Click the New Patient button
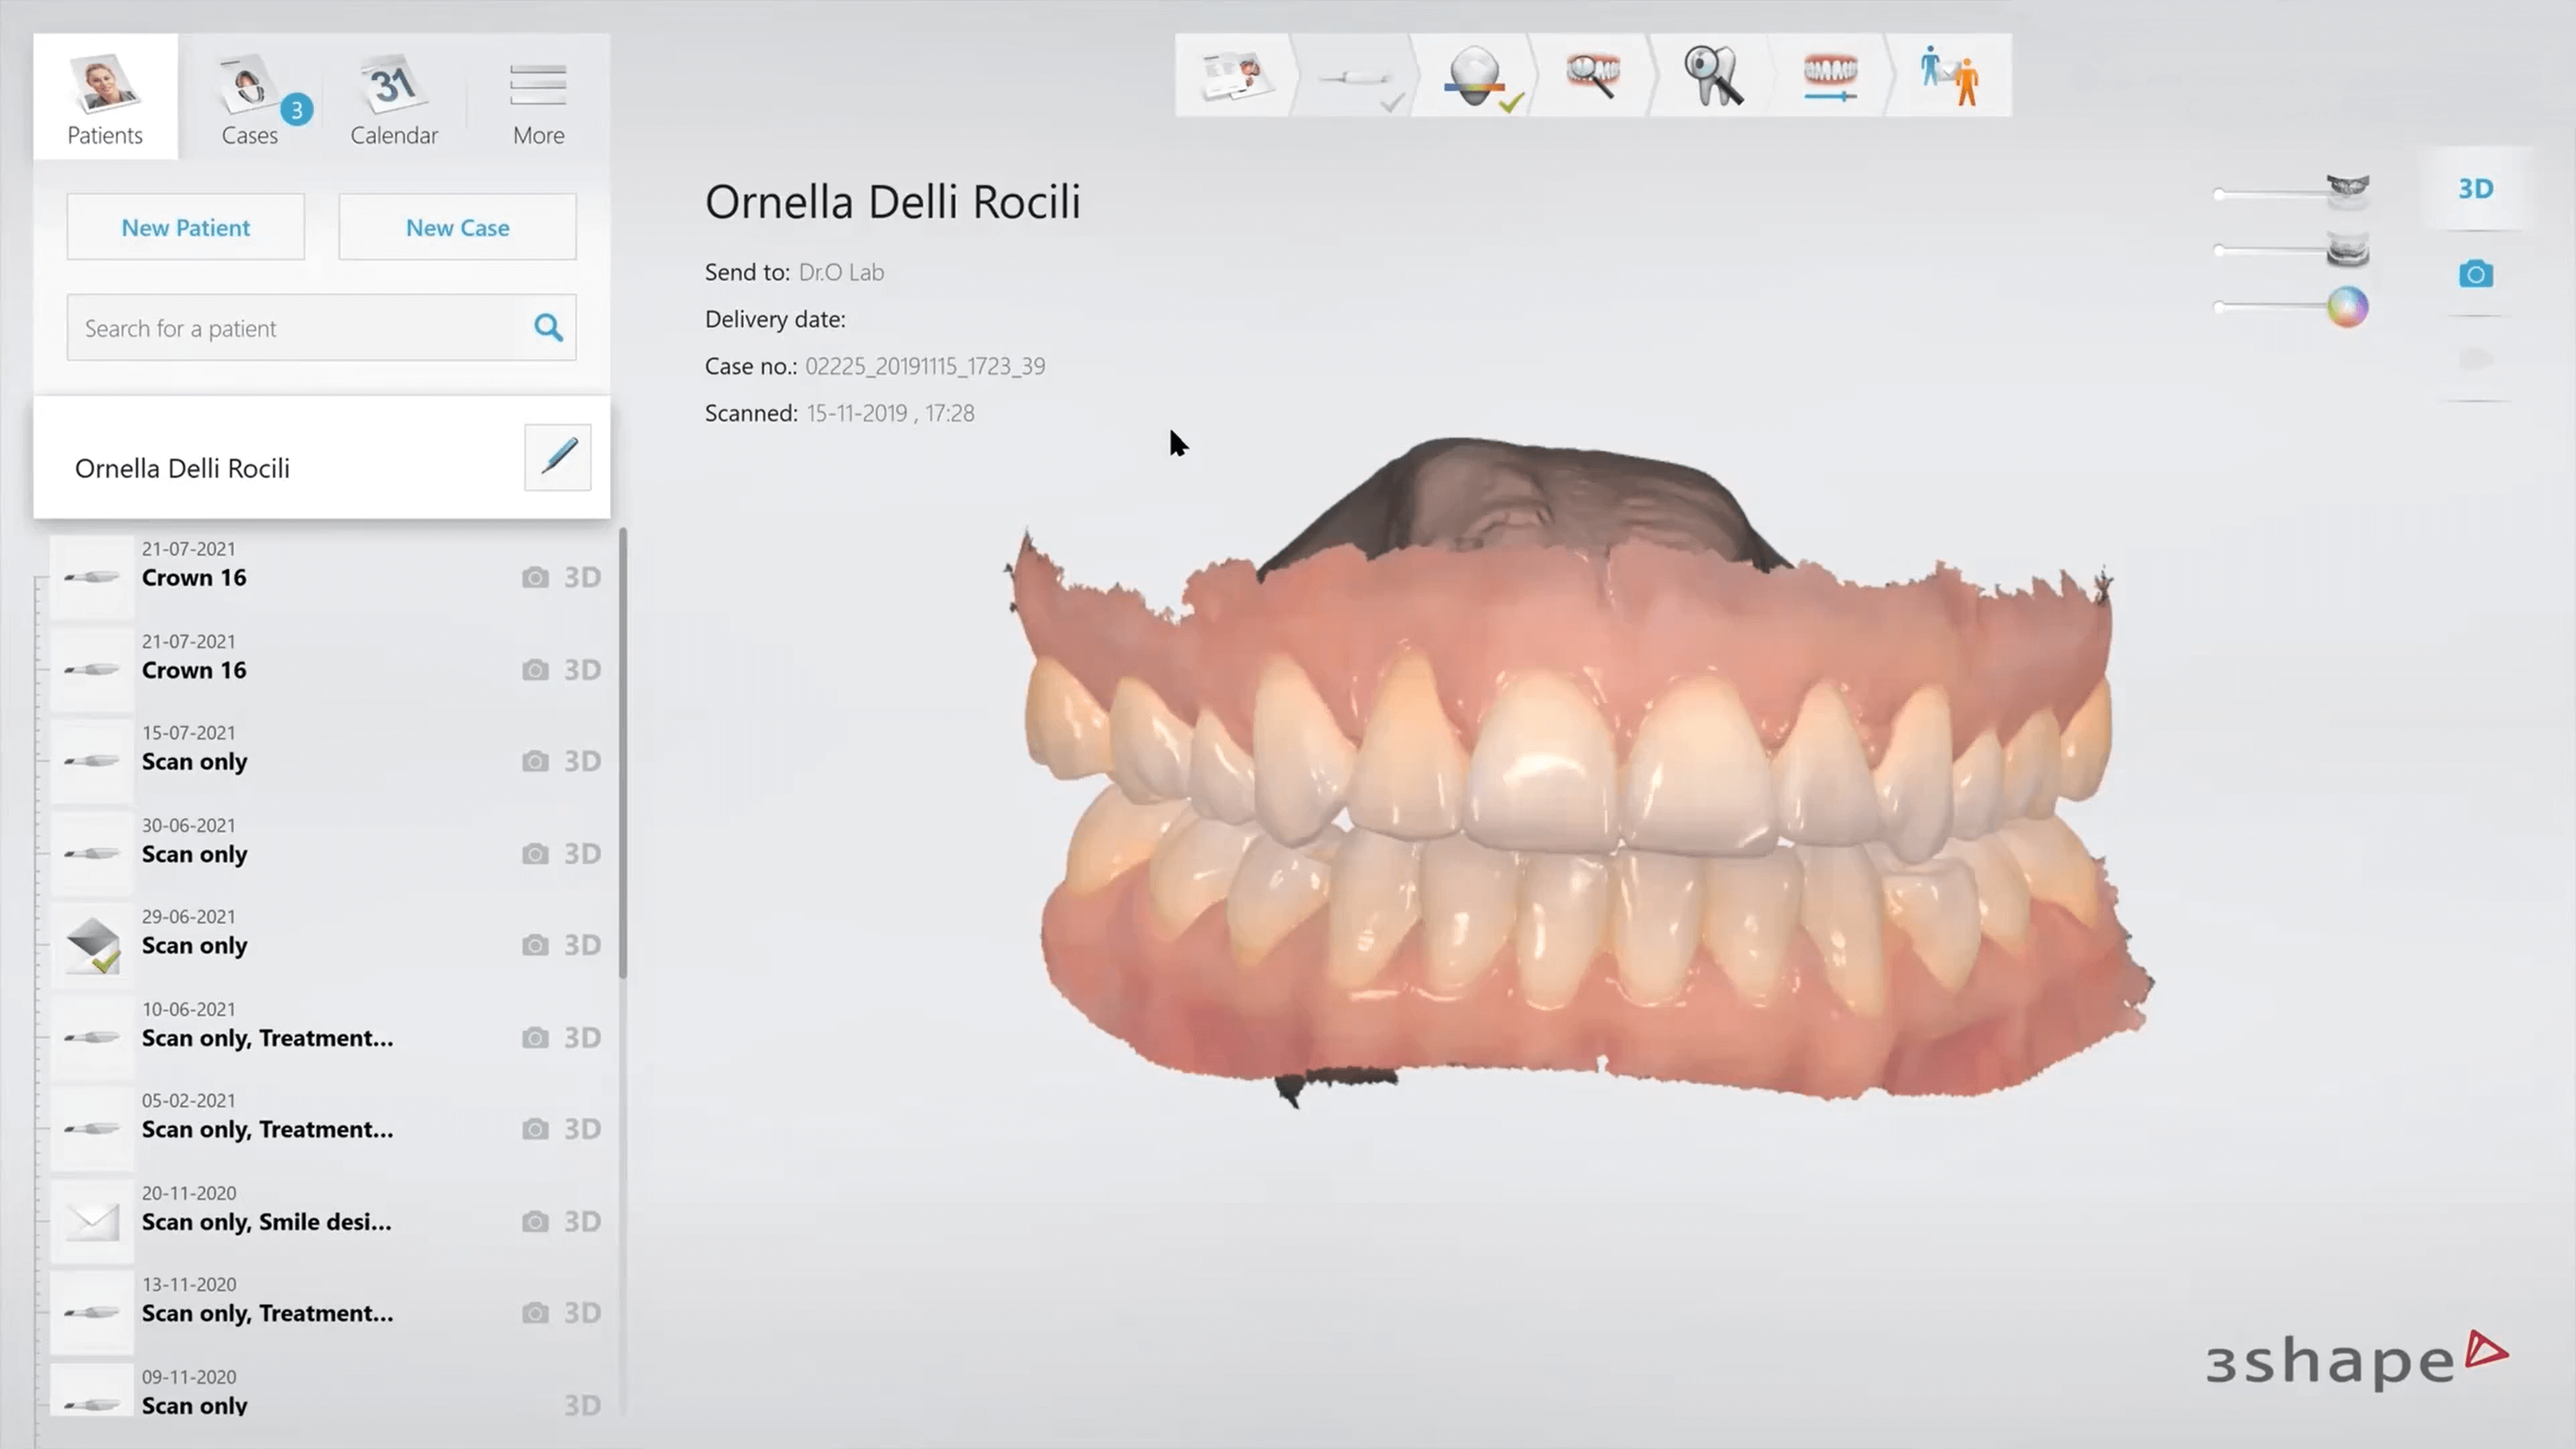Screen dimensions: 2576x1449 point(185,227)
